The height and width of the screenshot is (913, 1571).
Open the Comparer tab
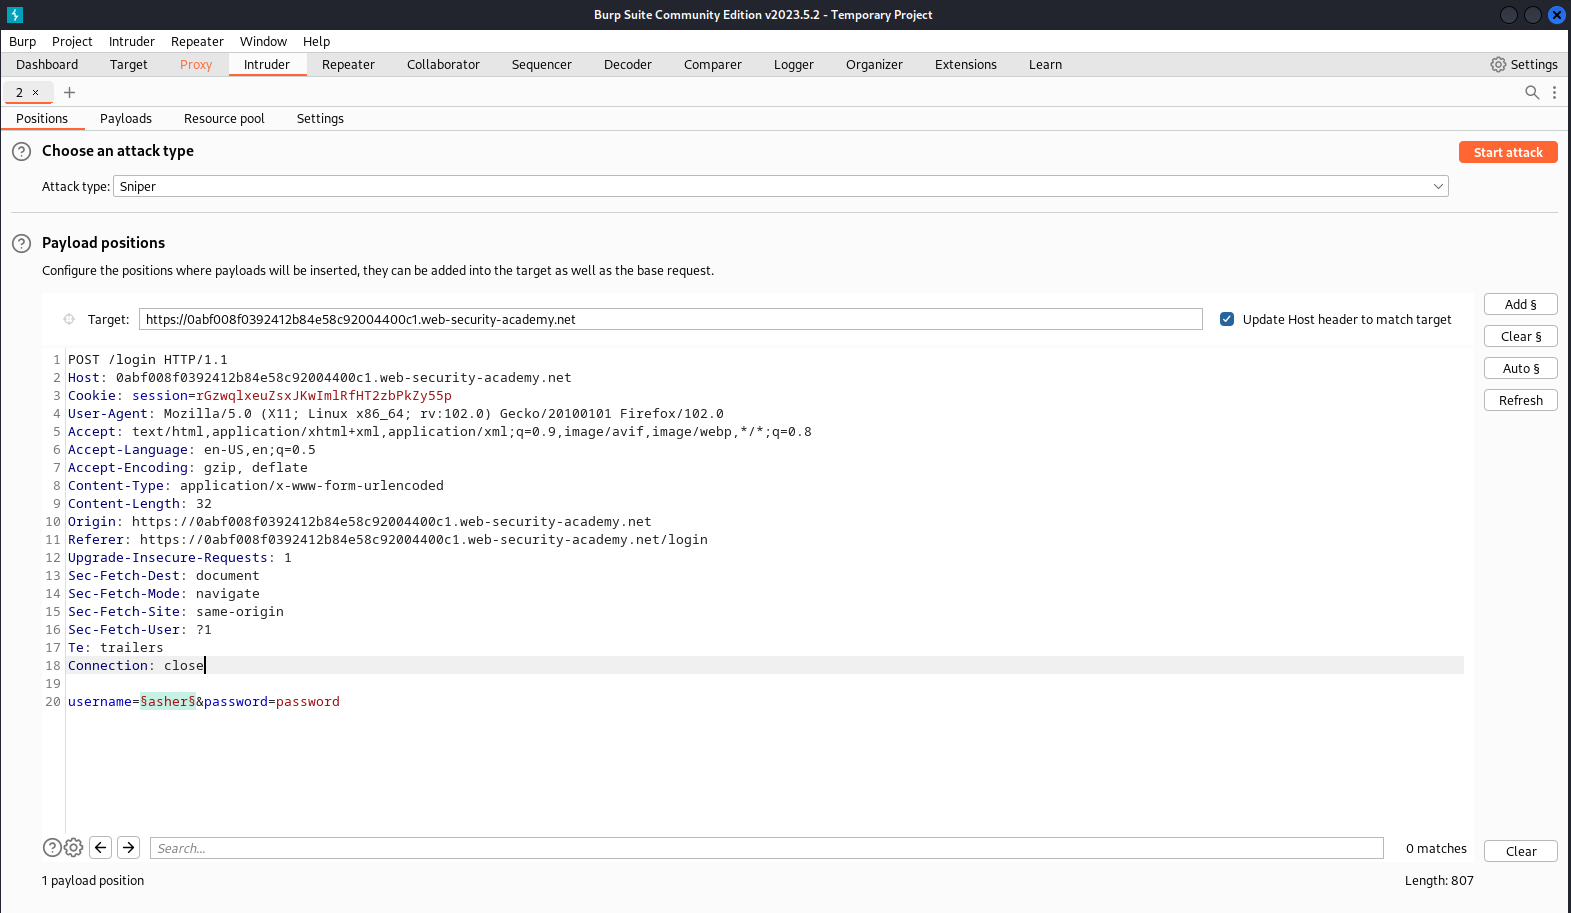[713, 64]
